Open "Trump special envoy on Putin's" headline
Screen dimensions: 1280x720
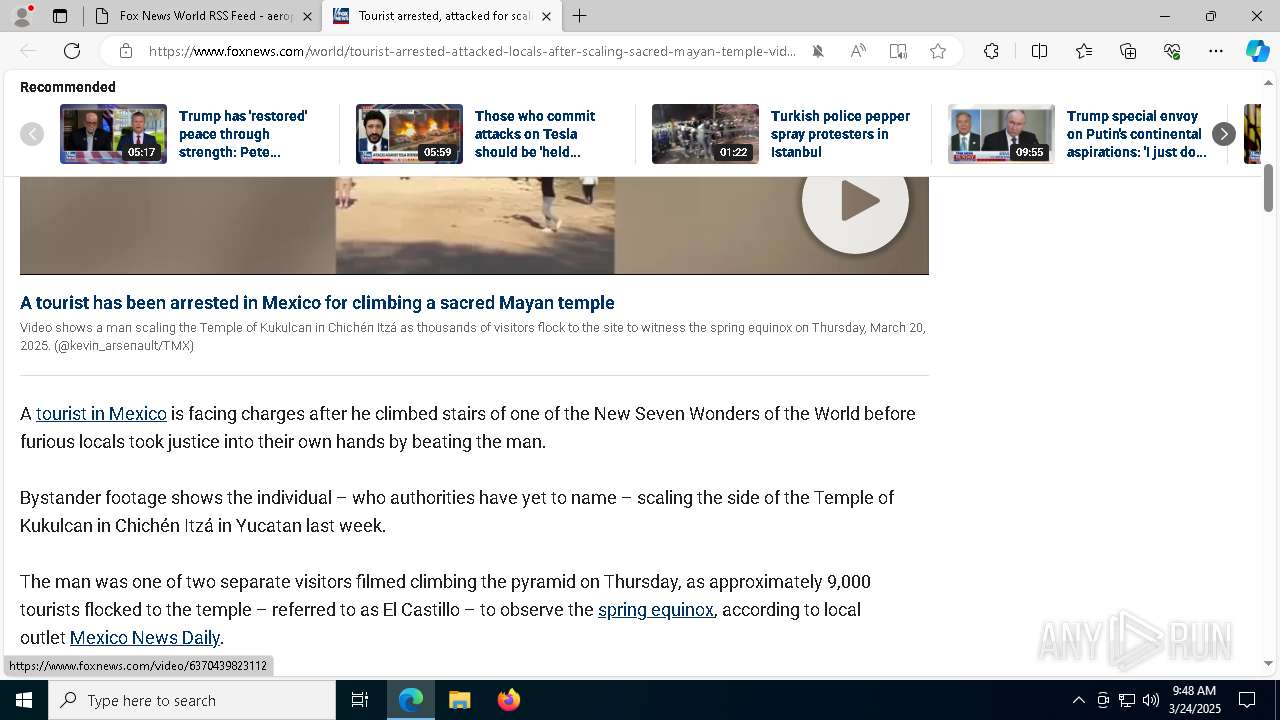(1136, 134)
